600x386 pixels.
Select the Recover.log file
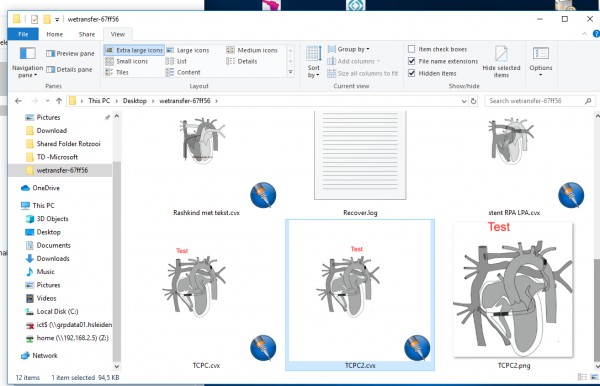pos(360,164)
